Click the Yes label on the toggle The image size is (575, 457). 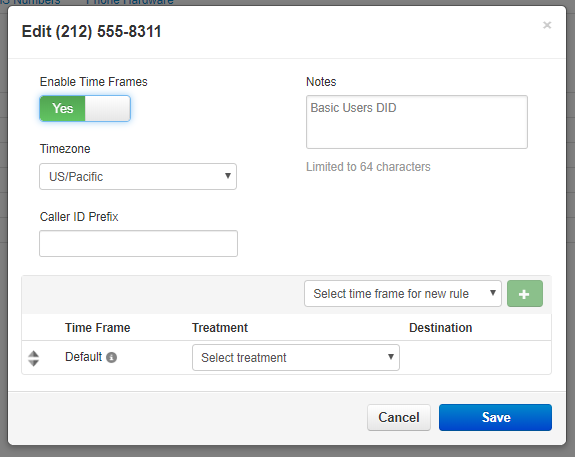pos(62,109)
